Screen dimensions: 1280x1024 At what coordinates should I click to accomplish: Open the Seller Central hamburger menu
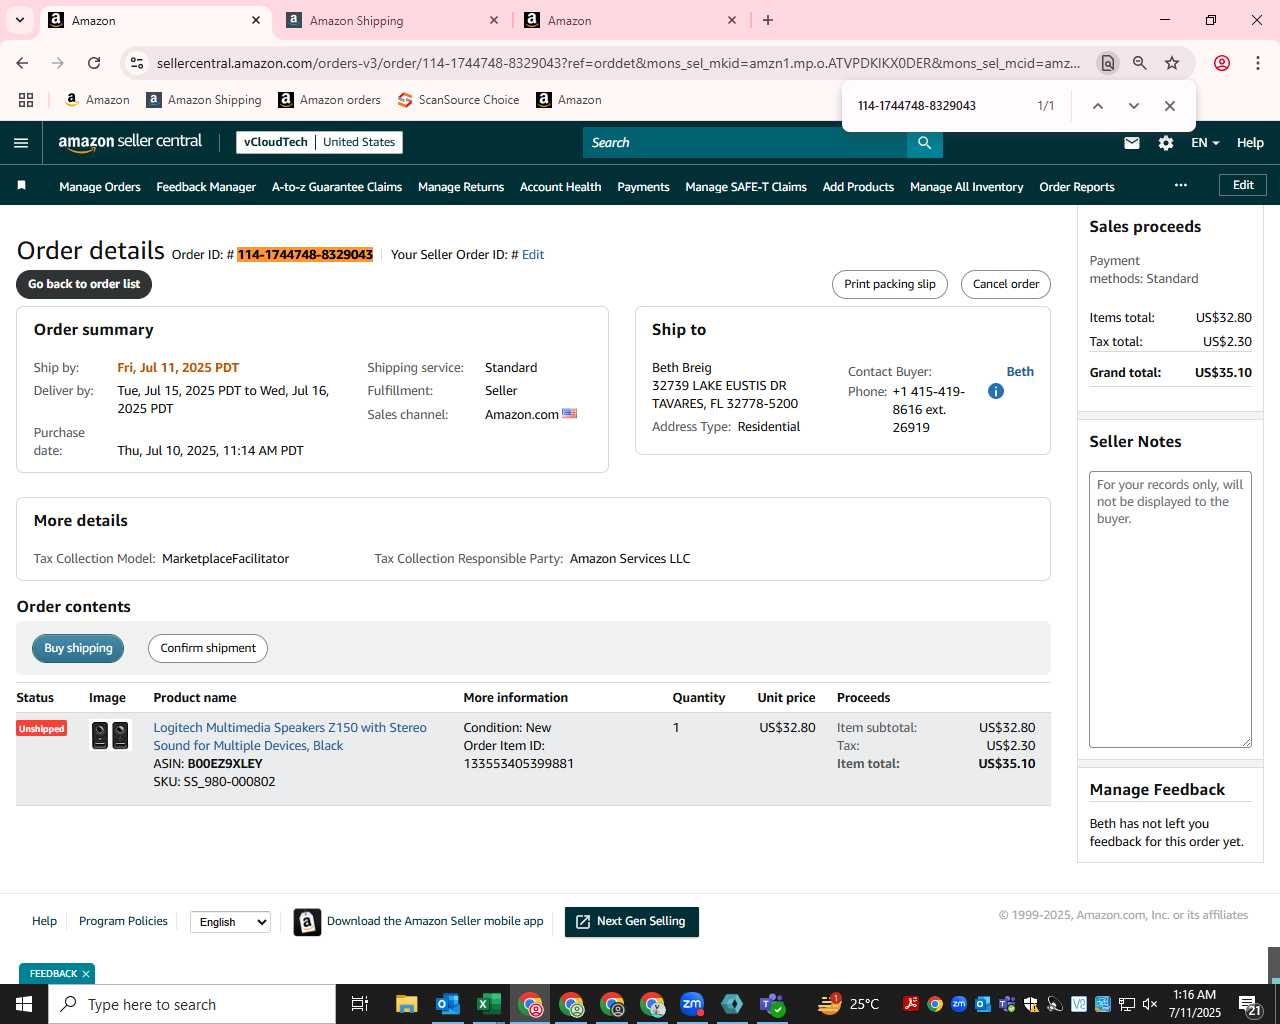21,143
